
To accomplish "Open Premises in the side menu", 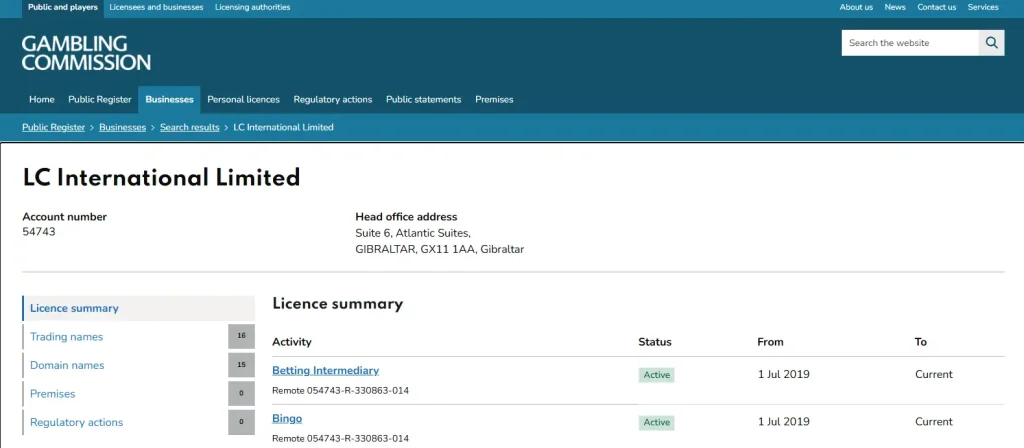I will click(53, 394).
